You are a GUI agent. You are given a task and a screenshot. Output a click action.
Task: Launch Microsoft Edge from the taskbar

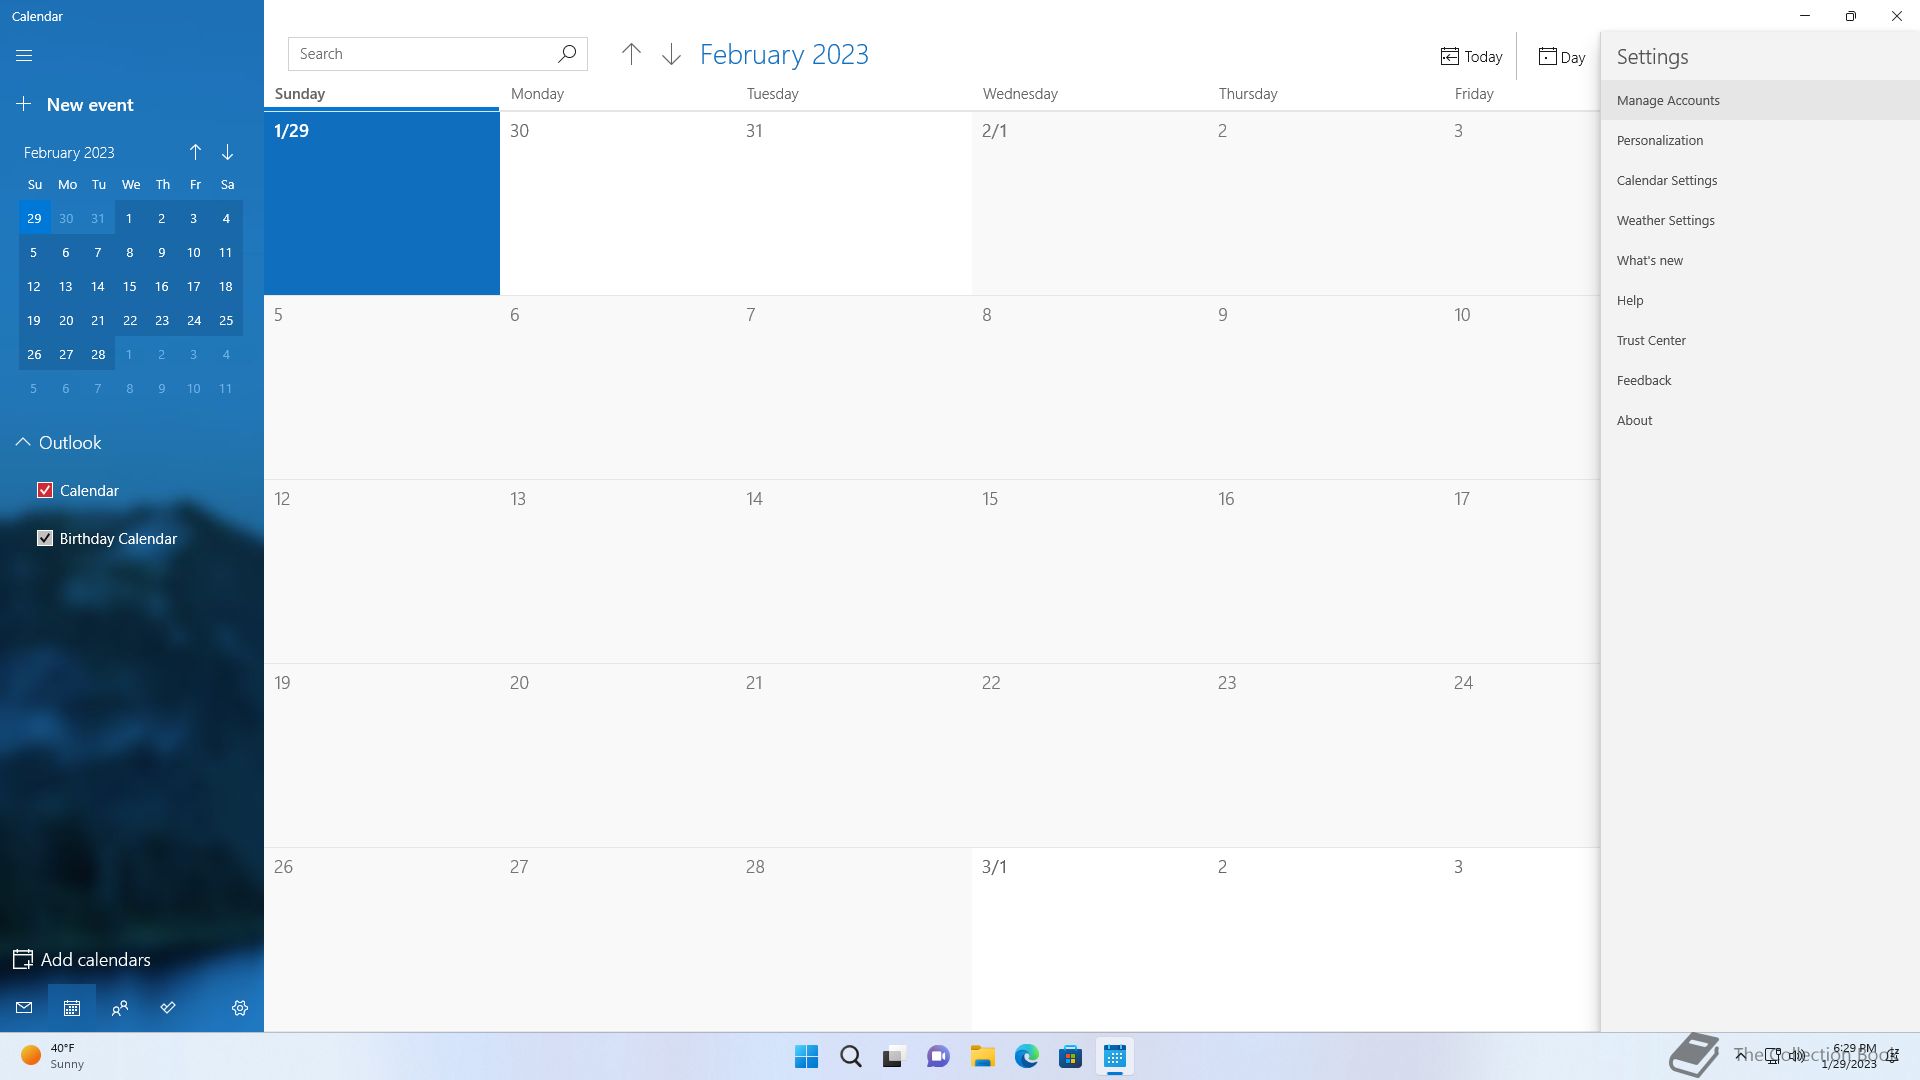click(1026, 1056)
